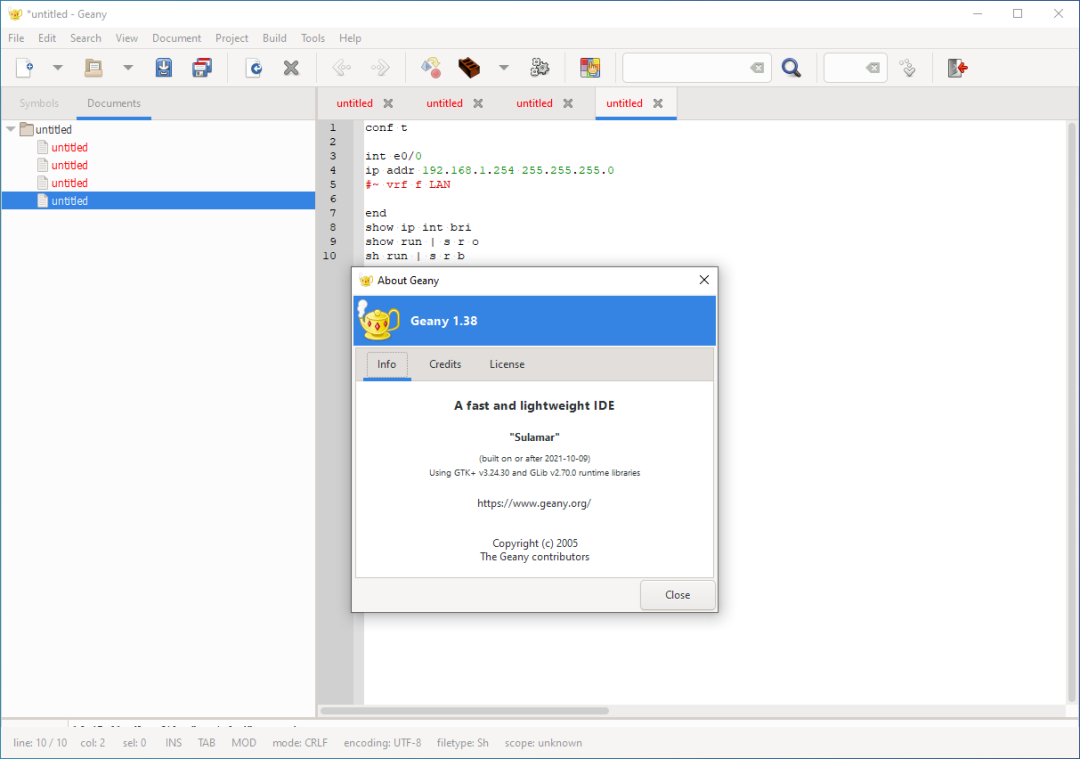Collapse the untitled folder tree node
The image size is (1080, 759).
click(x=10, y=129)
